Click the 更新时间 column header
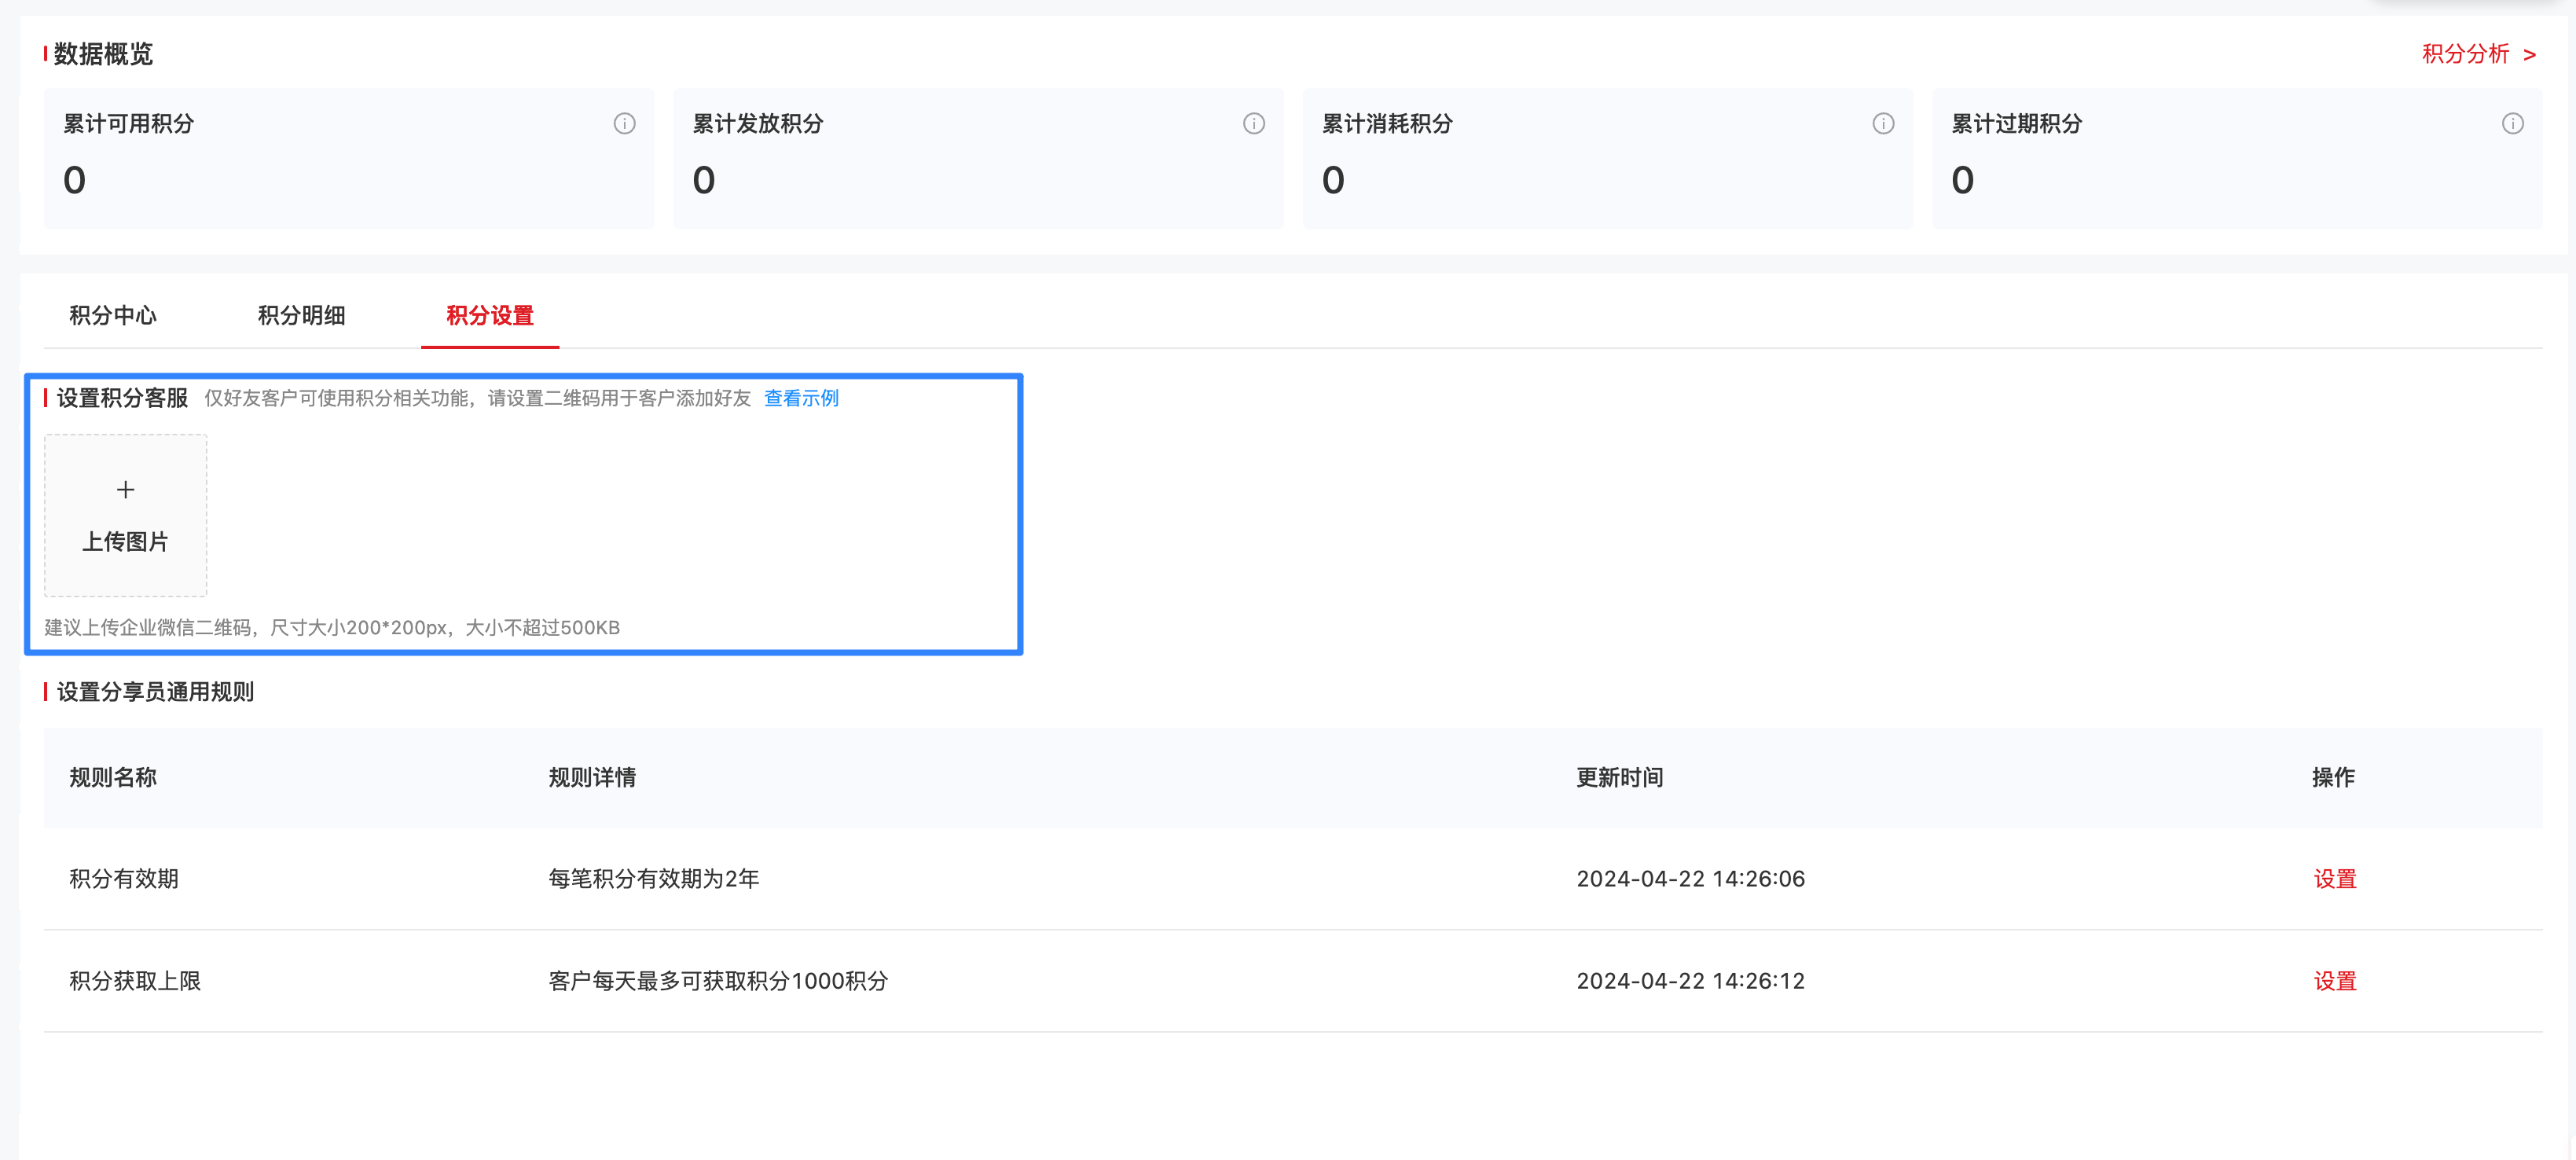Image resolution: width=2576 pixels, height=1160 pixels. point(1620,777)
